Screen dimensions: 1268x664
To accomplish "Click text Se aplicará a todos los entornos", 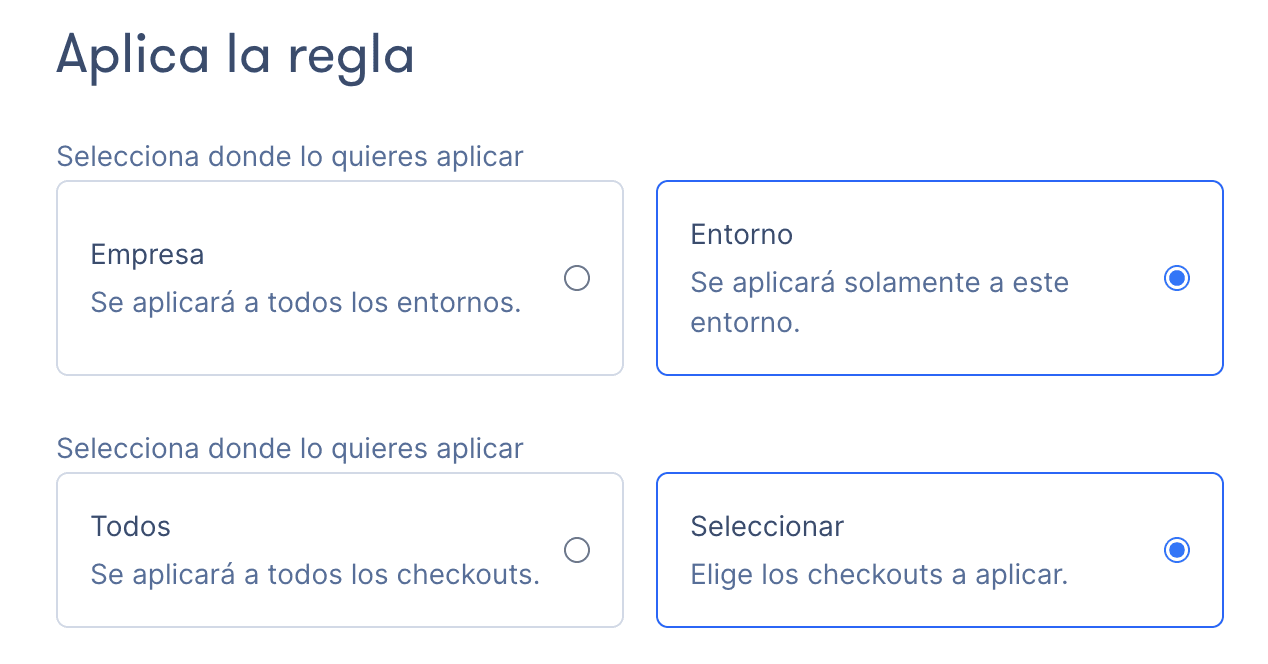I will point(305,302).
